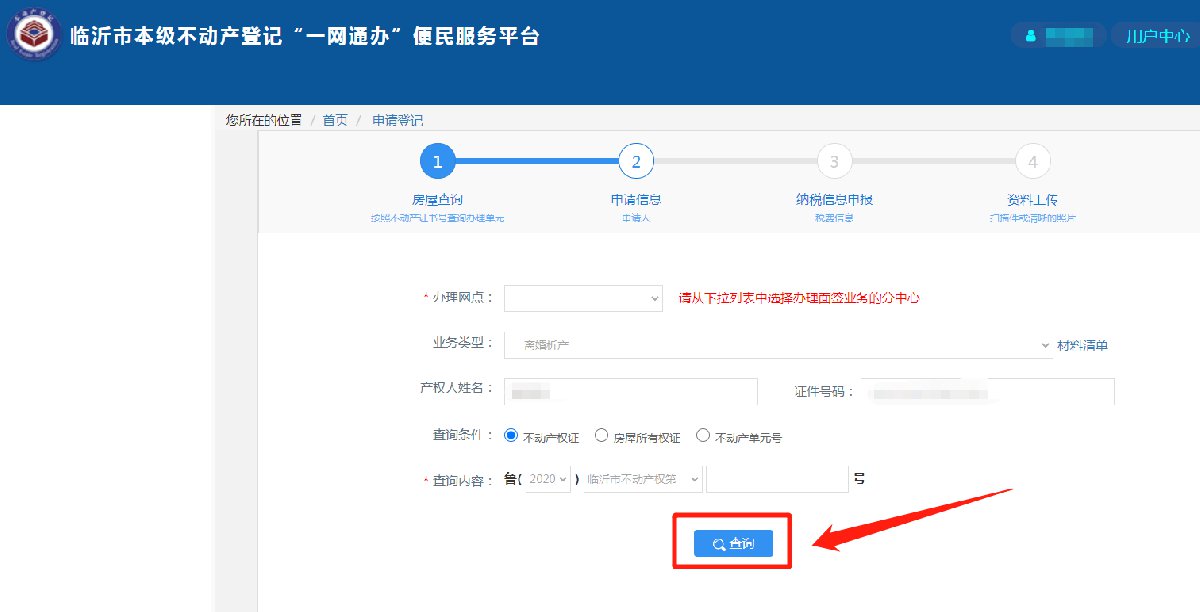Click the user avatar icon
The height and width of the screenshot is (612, 1200).
(x=1031, y=36)
